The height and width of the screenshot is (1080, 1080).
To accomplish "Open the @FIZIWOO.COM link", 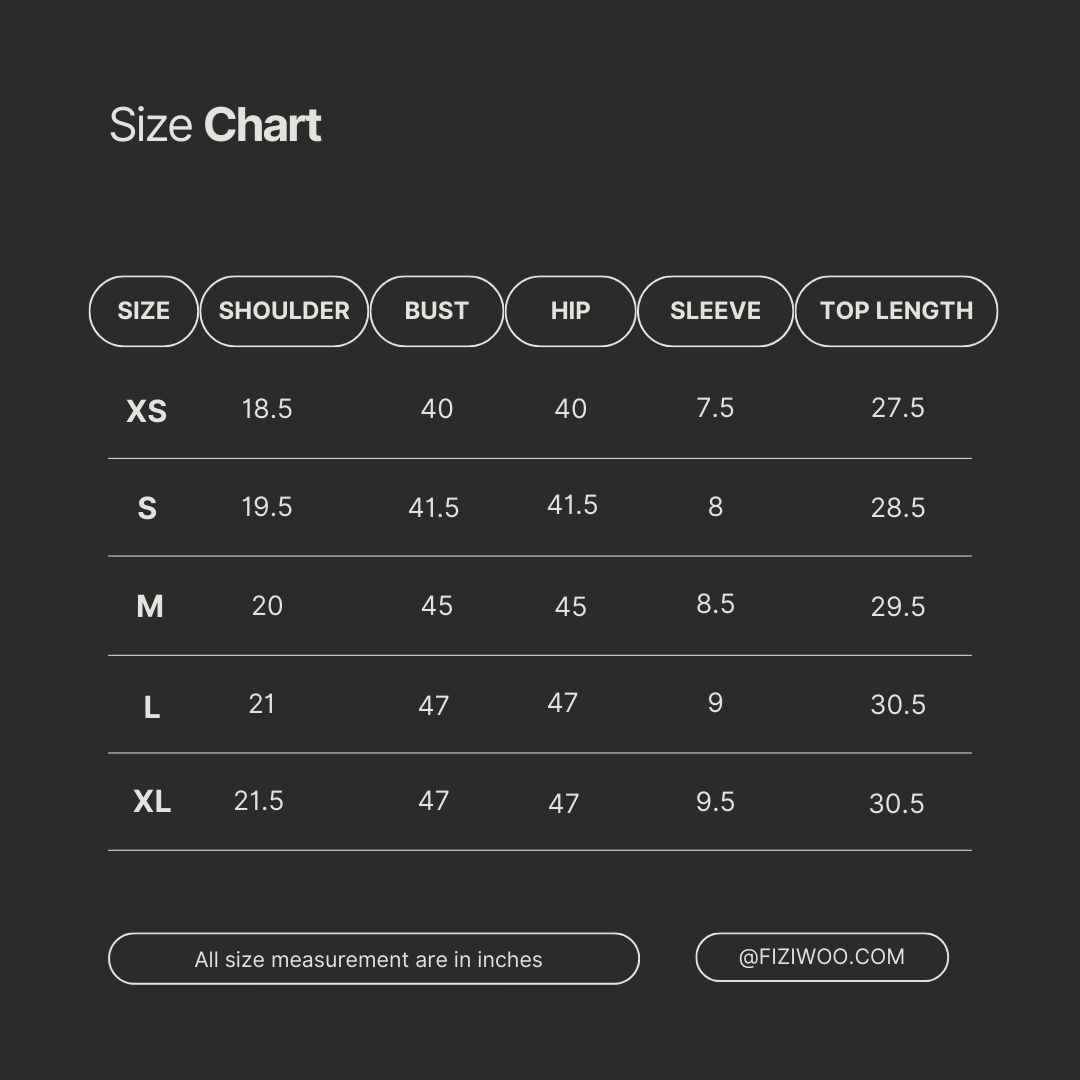I will (821, 957).
